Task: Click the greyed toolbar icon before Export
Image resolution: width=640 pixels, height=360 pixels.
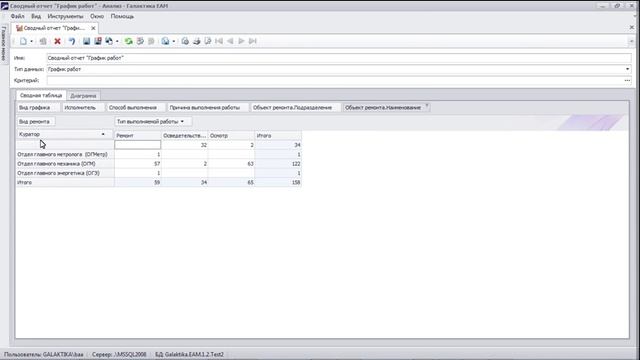Action: point(151,41)
